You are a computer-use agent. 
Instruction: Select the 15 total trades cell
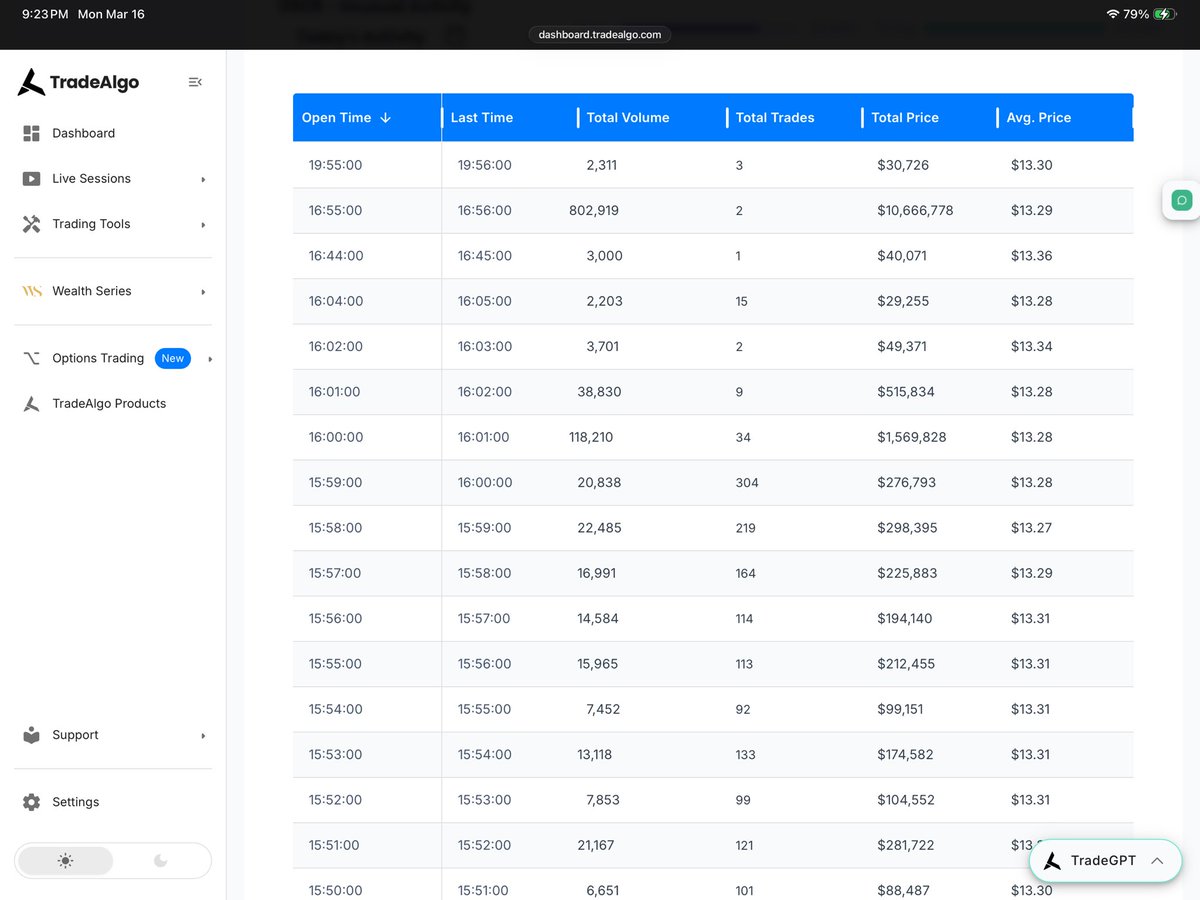click(x=741, y=301)
